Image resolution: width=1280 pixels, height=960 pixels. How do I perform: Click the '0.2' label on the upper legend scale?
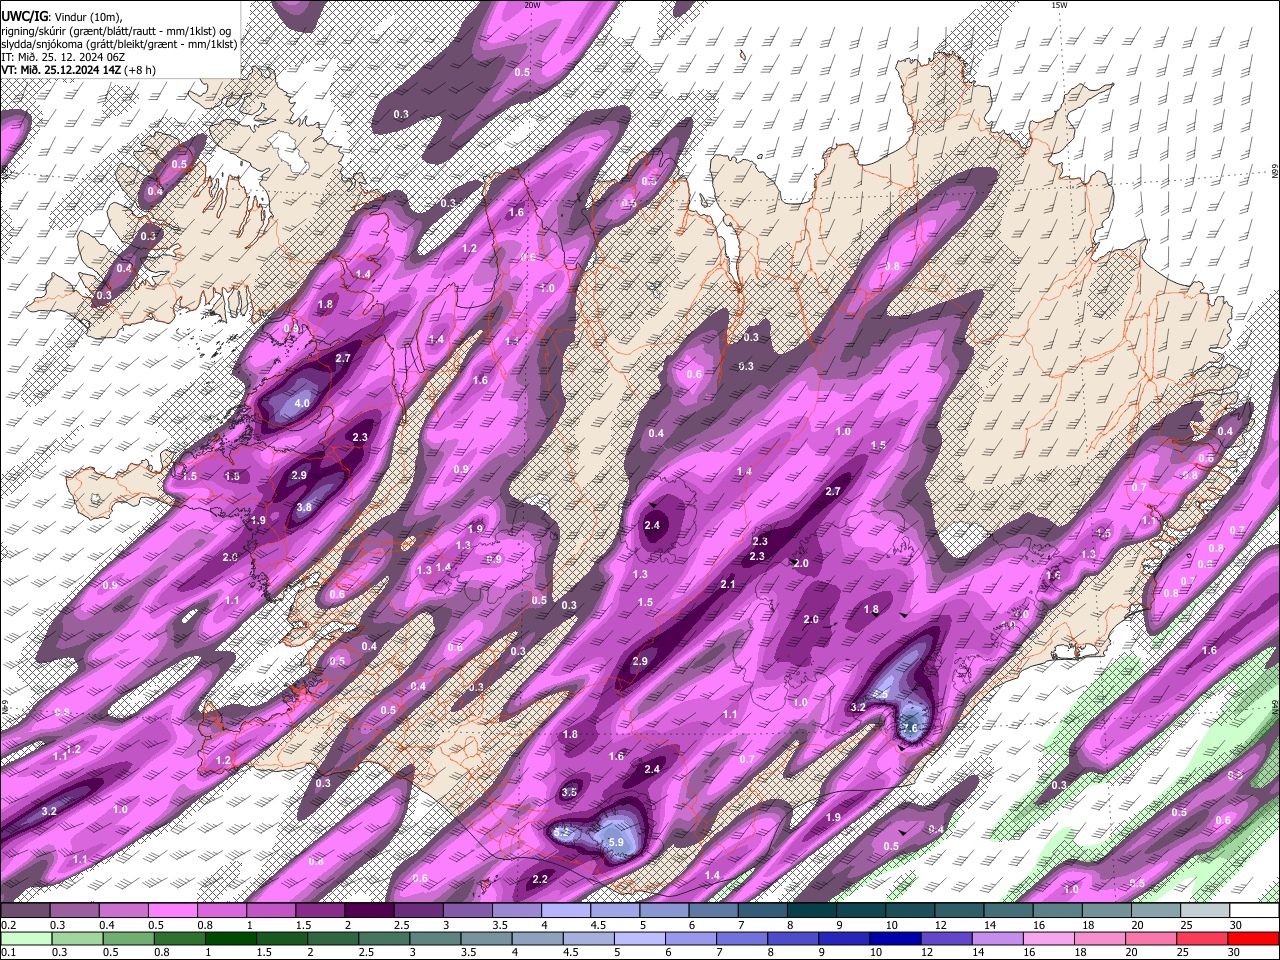(x=8, y=925)
